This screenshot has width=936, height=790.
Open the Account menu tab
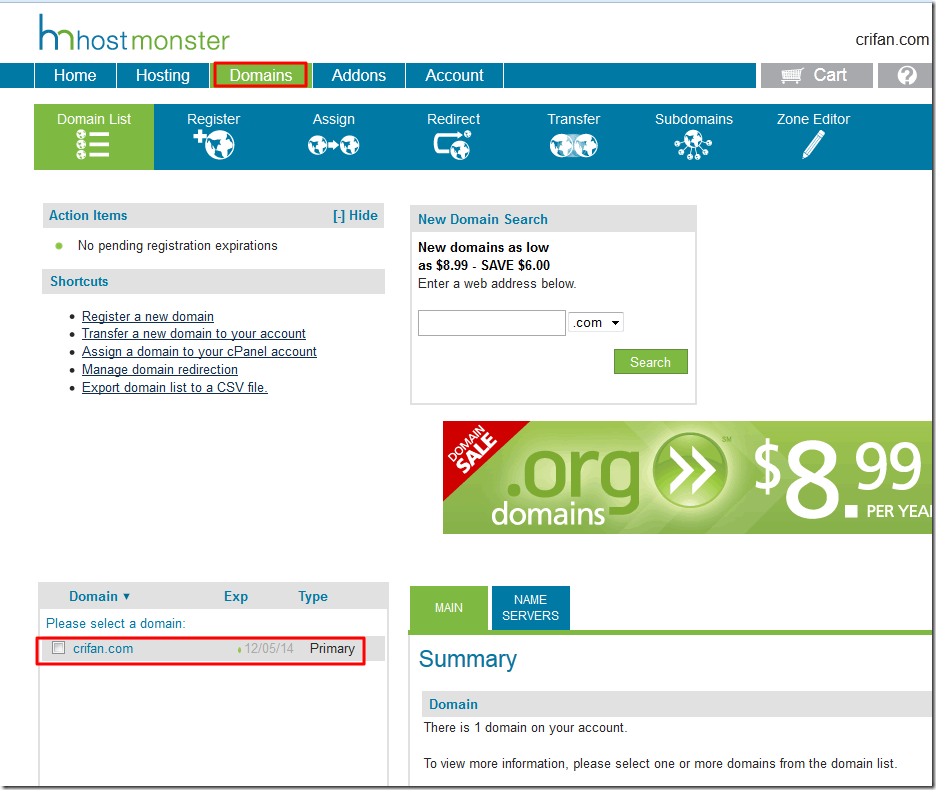454,75
